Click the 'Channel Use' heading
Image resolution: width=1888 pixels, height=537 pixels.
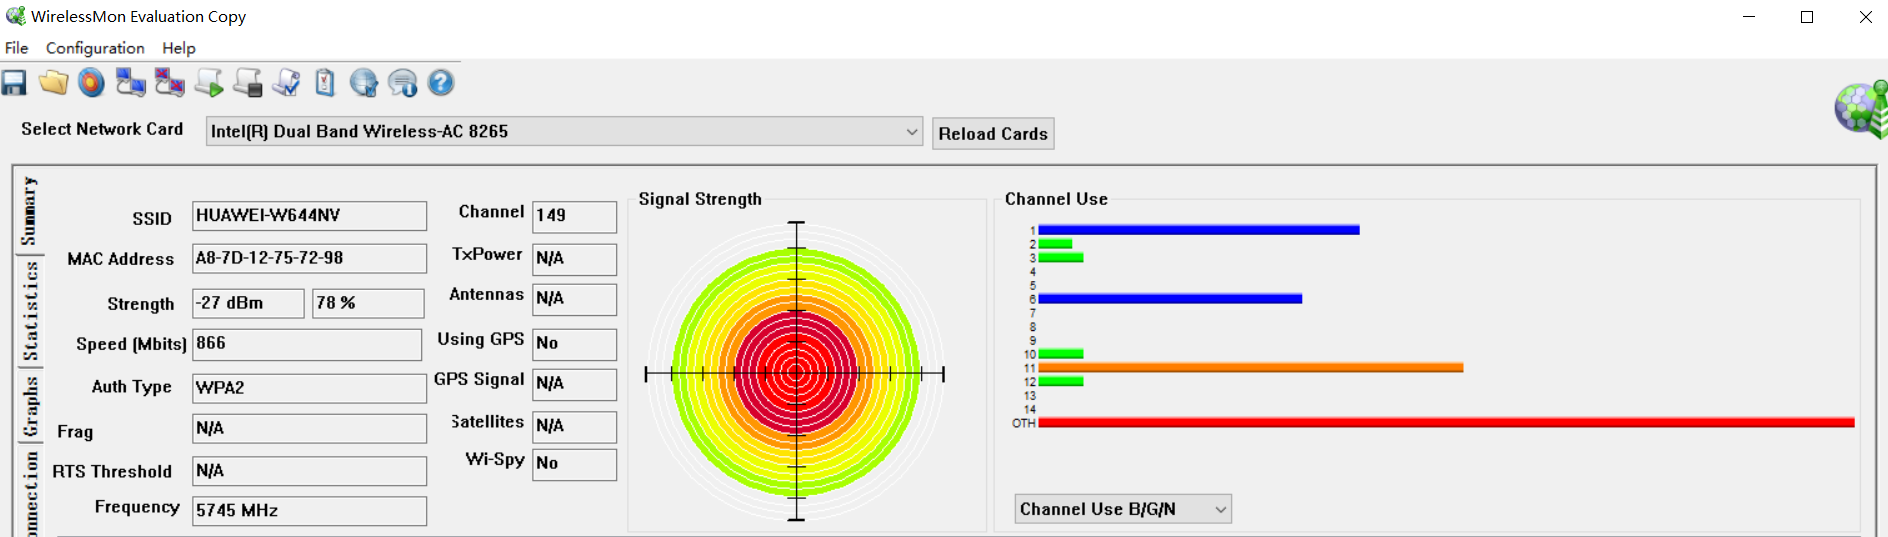1056,199
